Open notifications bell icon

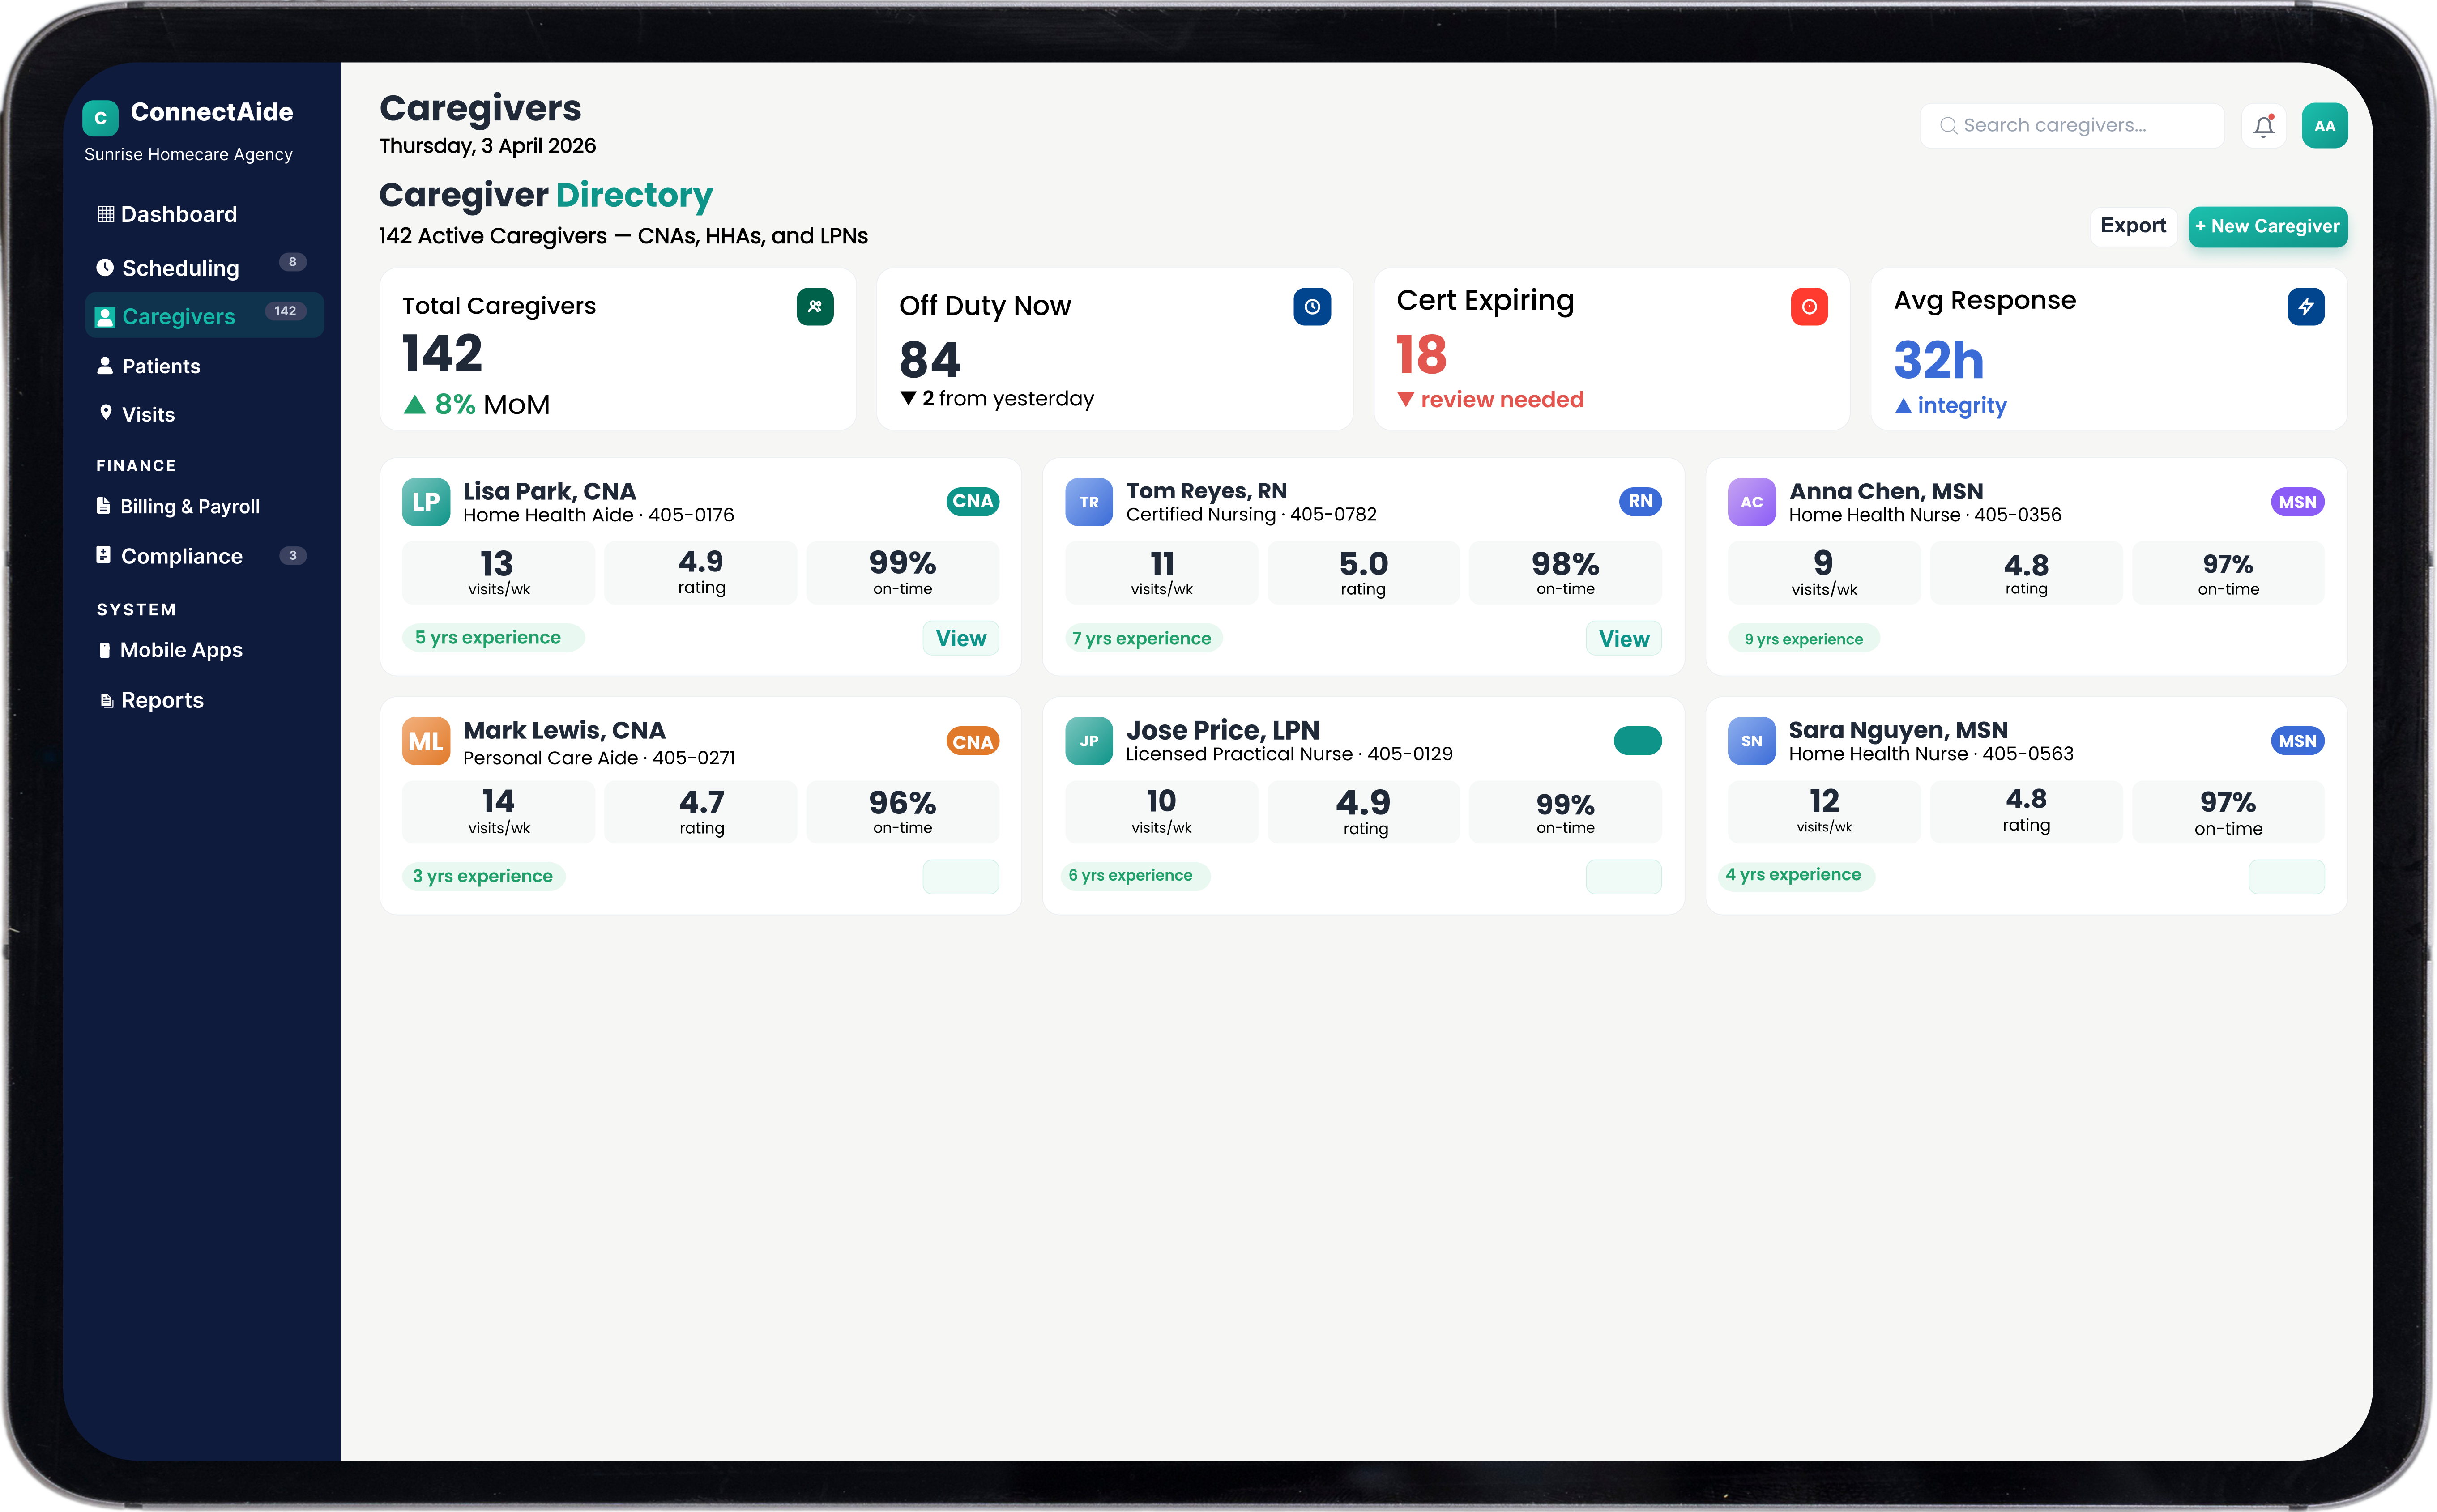2264,126
